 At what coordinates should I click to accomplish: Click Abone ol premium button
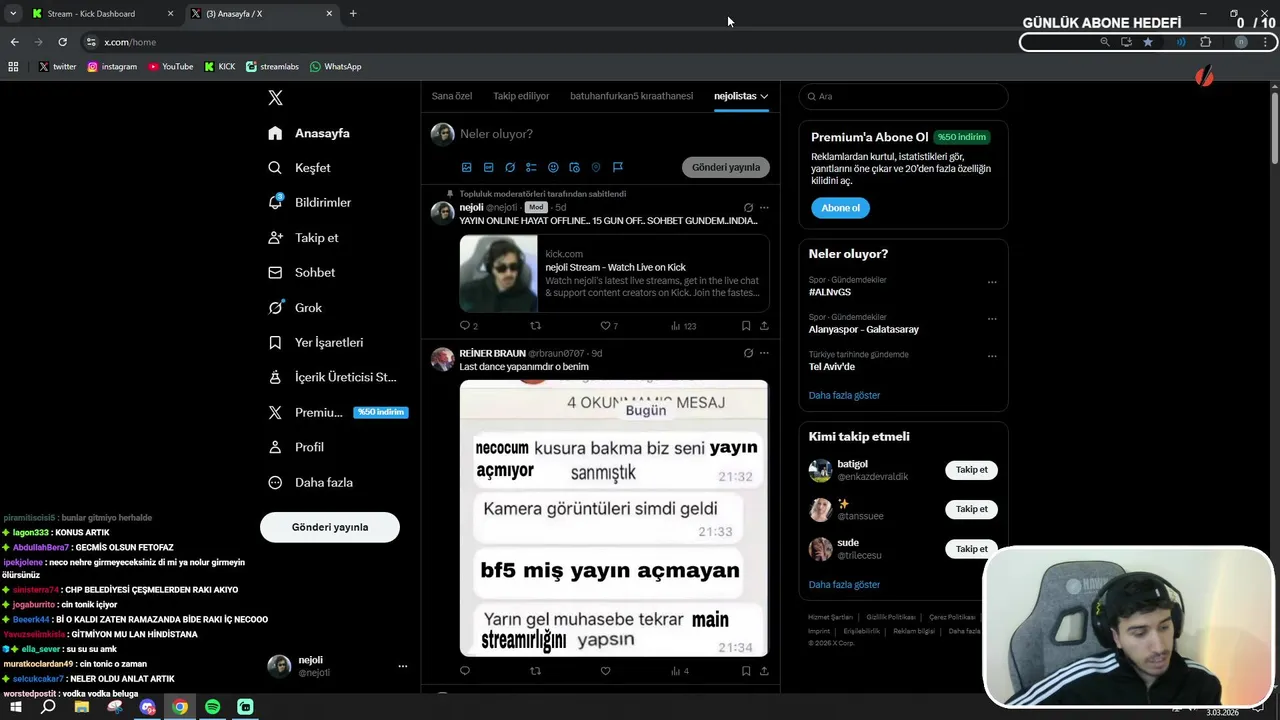coord(840,208)
